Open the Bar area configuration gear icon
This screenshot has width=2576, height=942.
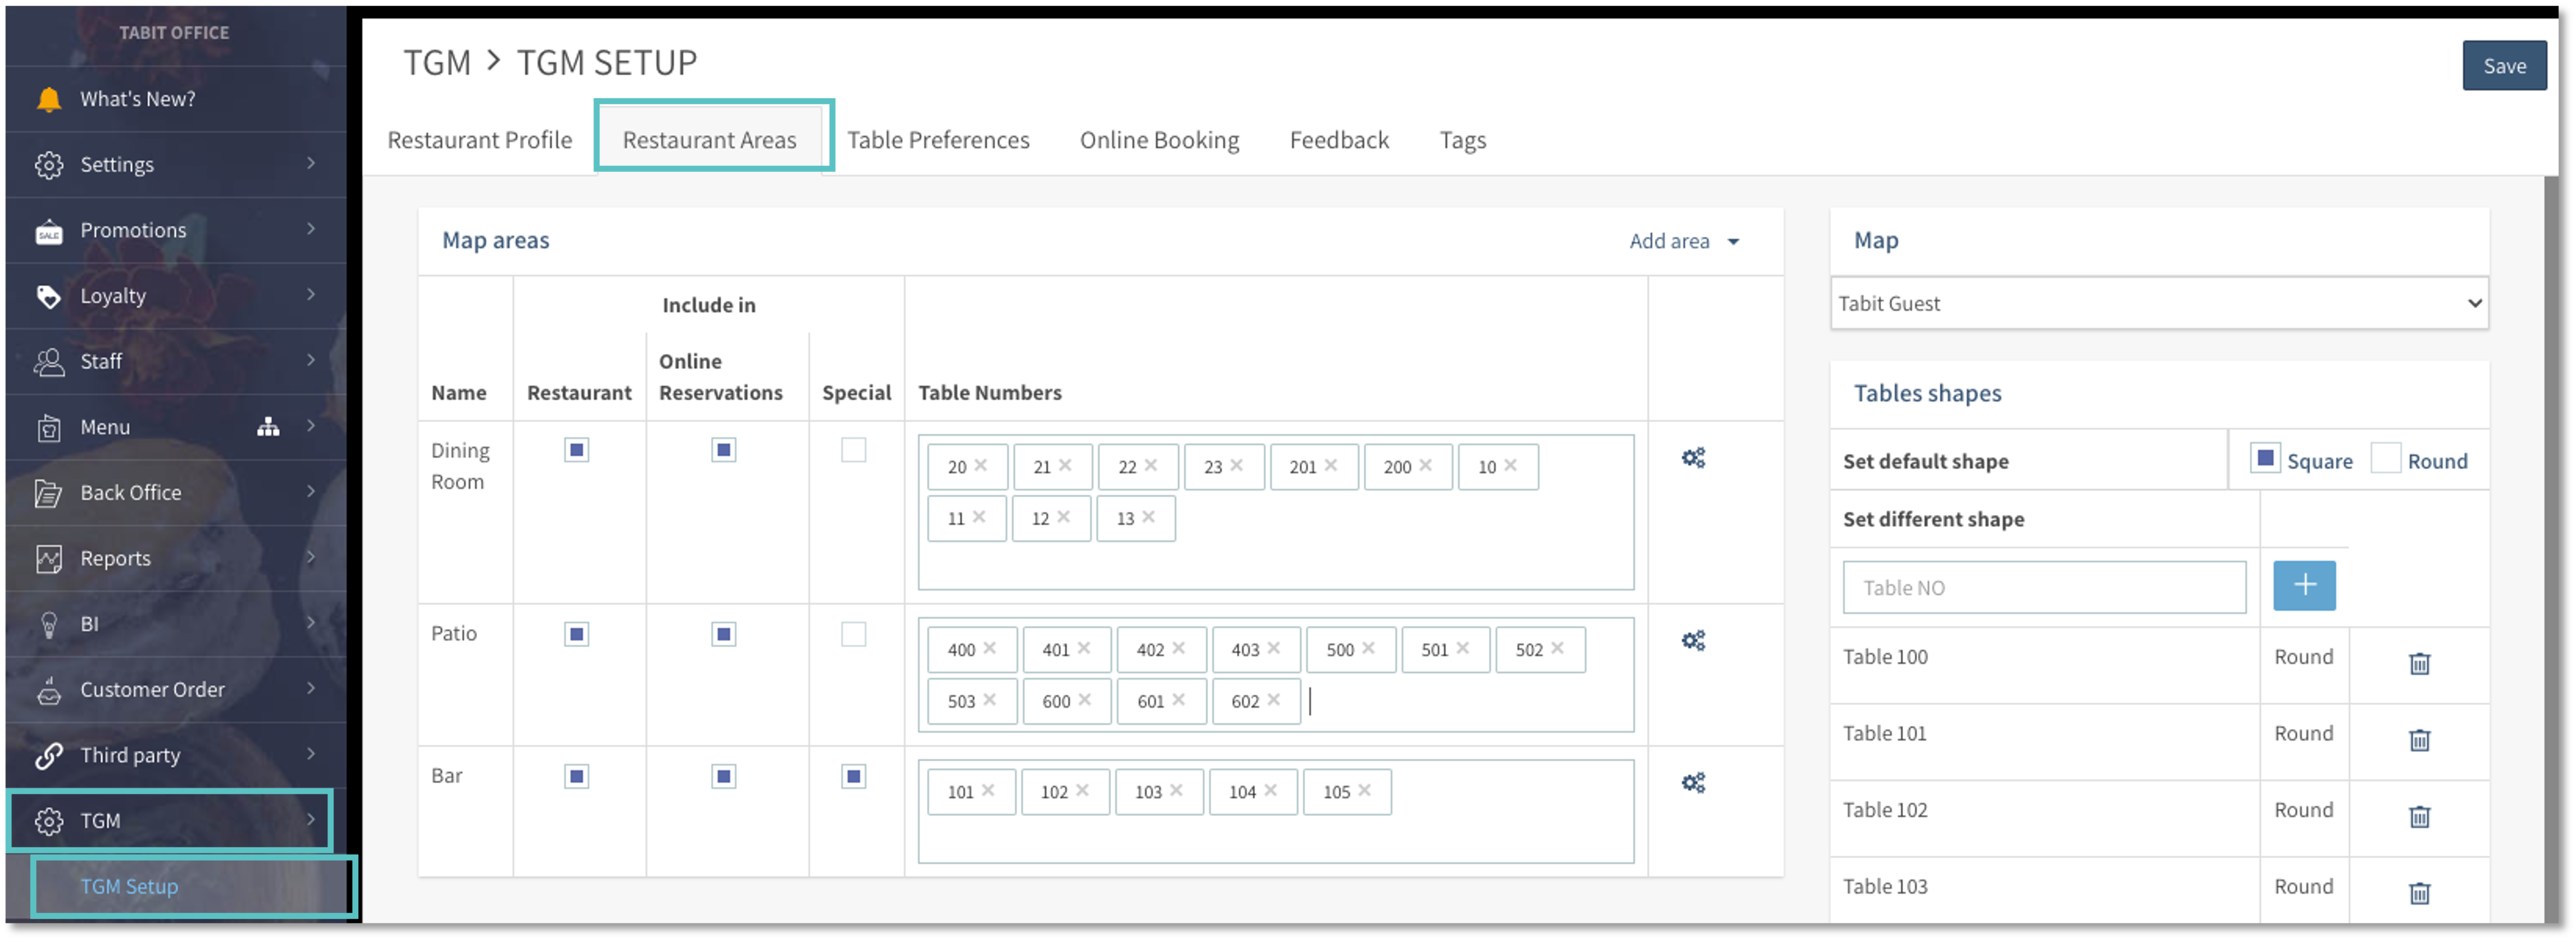[1693, 783]
